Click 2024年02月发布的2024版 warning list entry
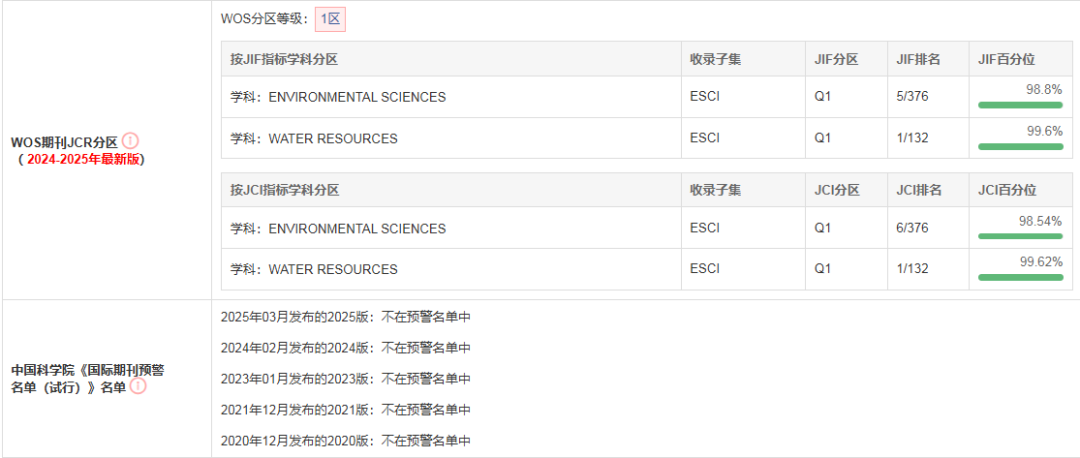1080x458 pixels. (345, 348)
